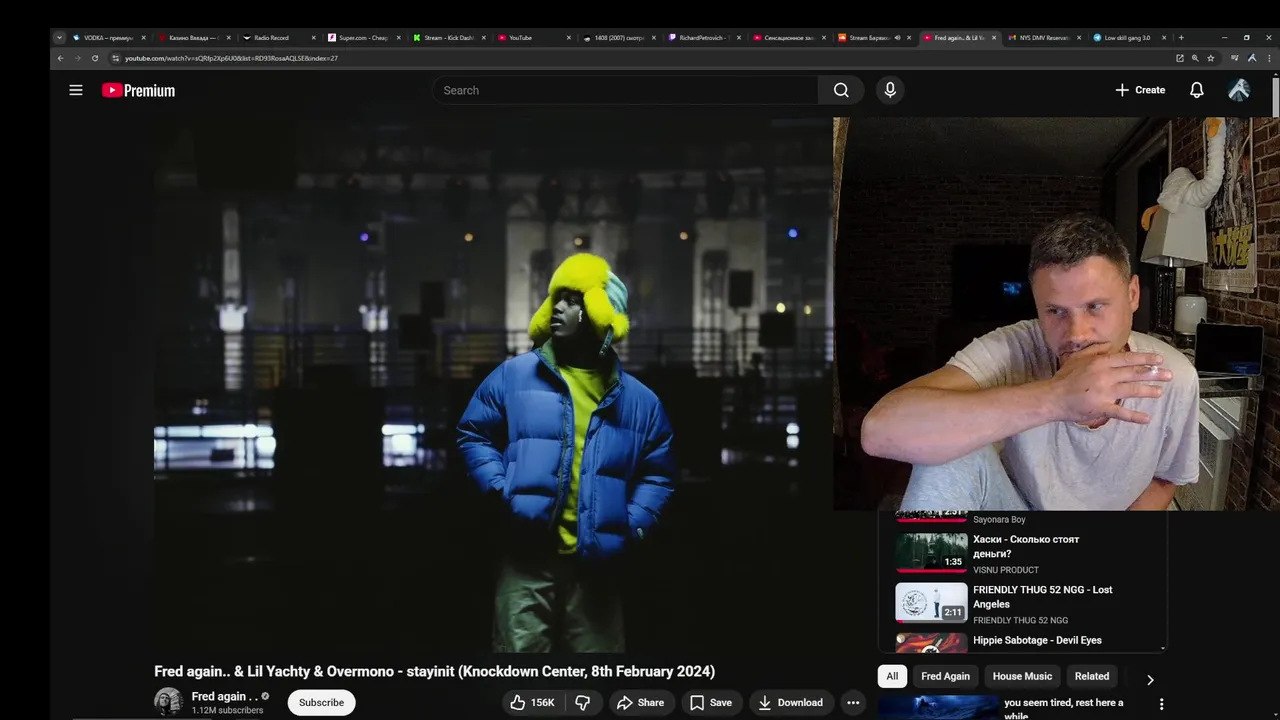The image size is (1280, 720).
Task: Select the Related filter chip
Action: (1091, 676)
